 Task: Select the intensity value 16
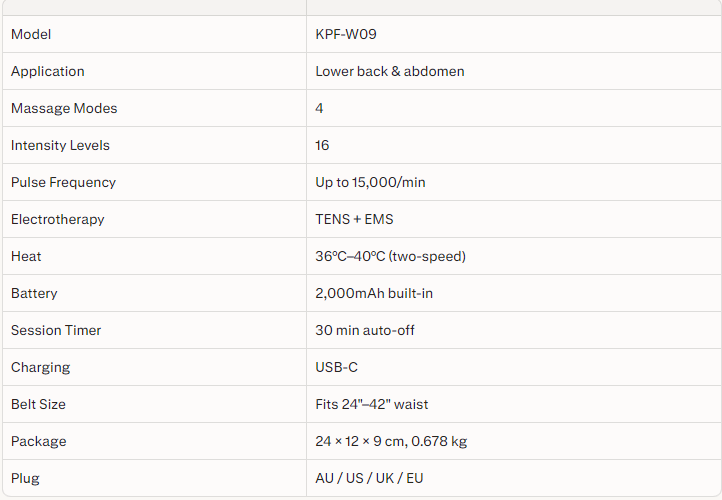323,145
